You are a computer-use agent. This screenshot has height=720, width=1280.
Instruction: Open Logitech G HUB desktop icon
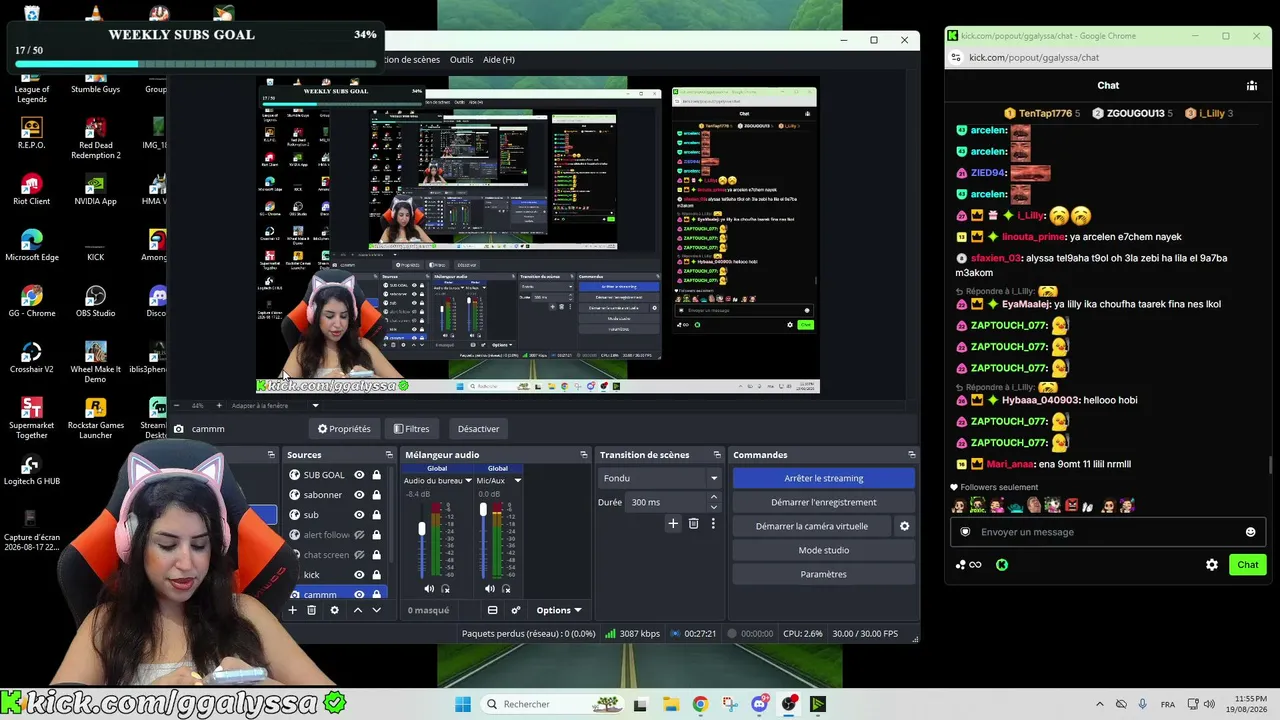tap(31, 470)
